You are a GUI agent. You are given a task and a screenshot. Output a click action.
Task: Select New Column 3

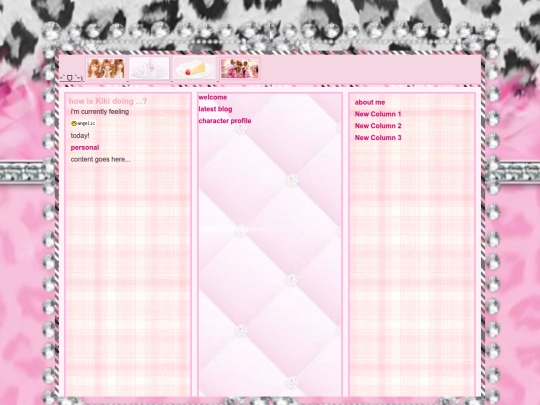(x=378, y=137)
